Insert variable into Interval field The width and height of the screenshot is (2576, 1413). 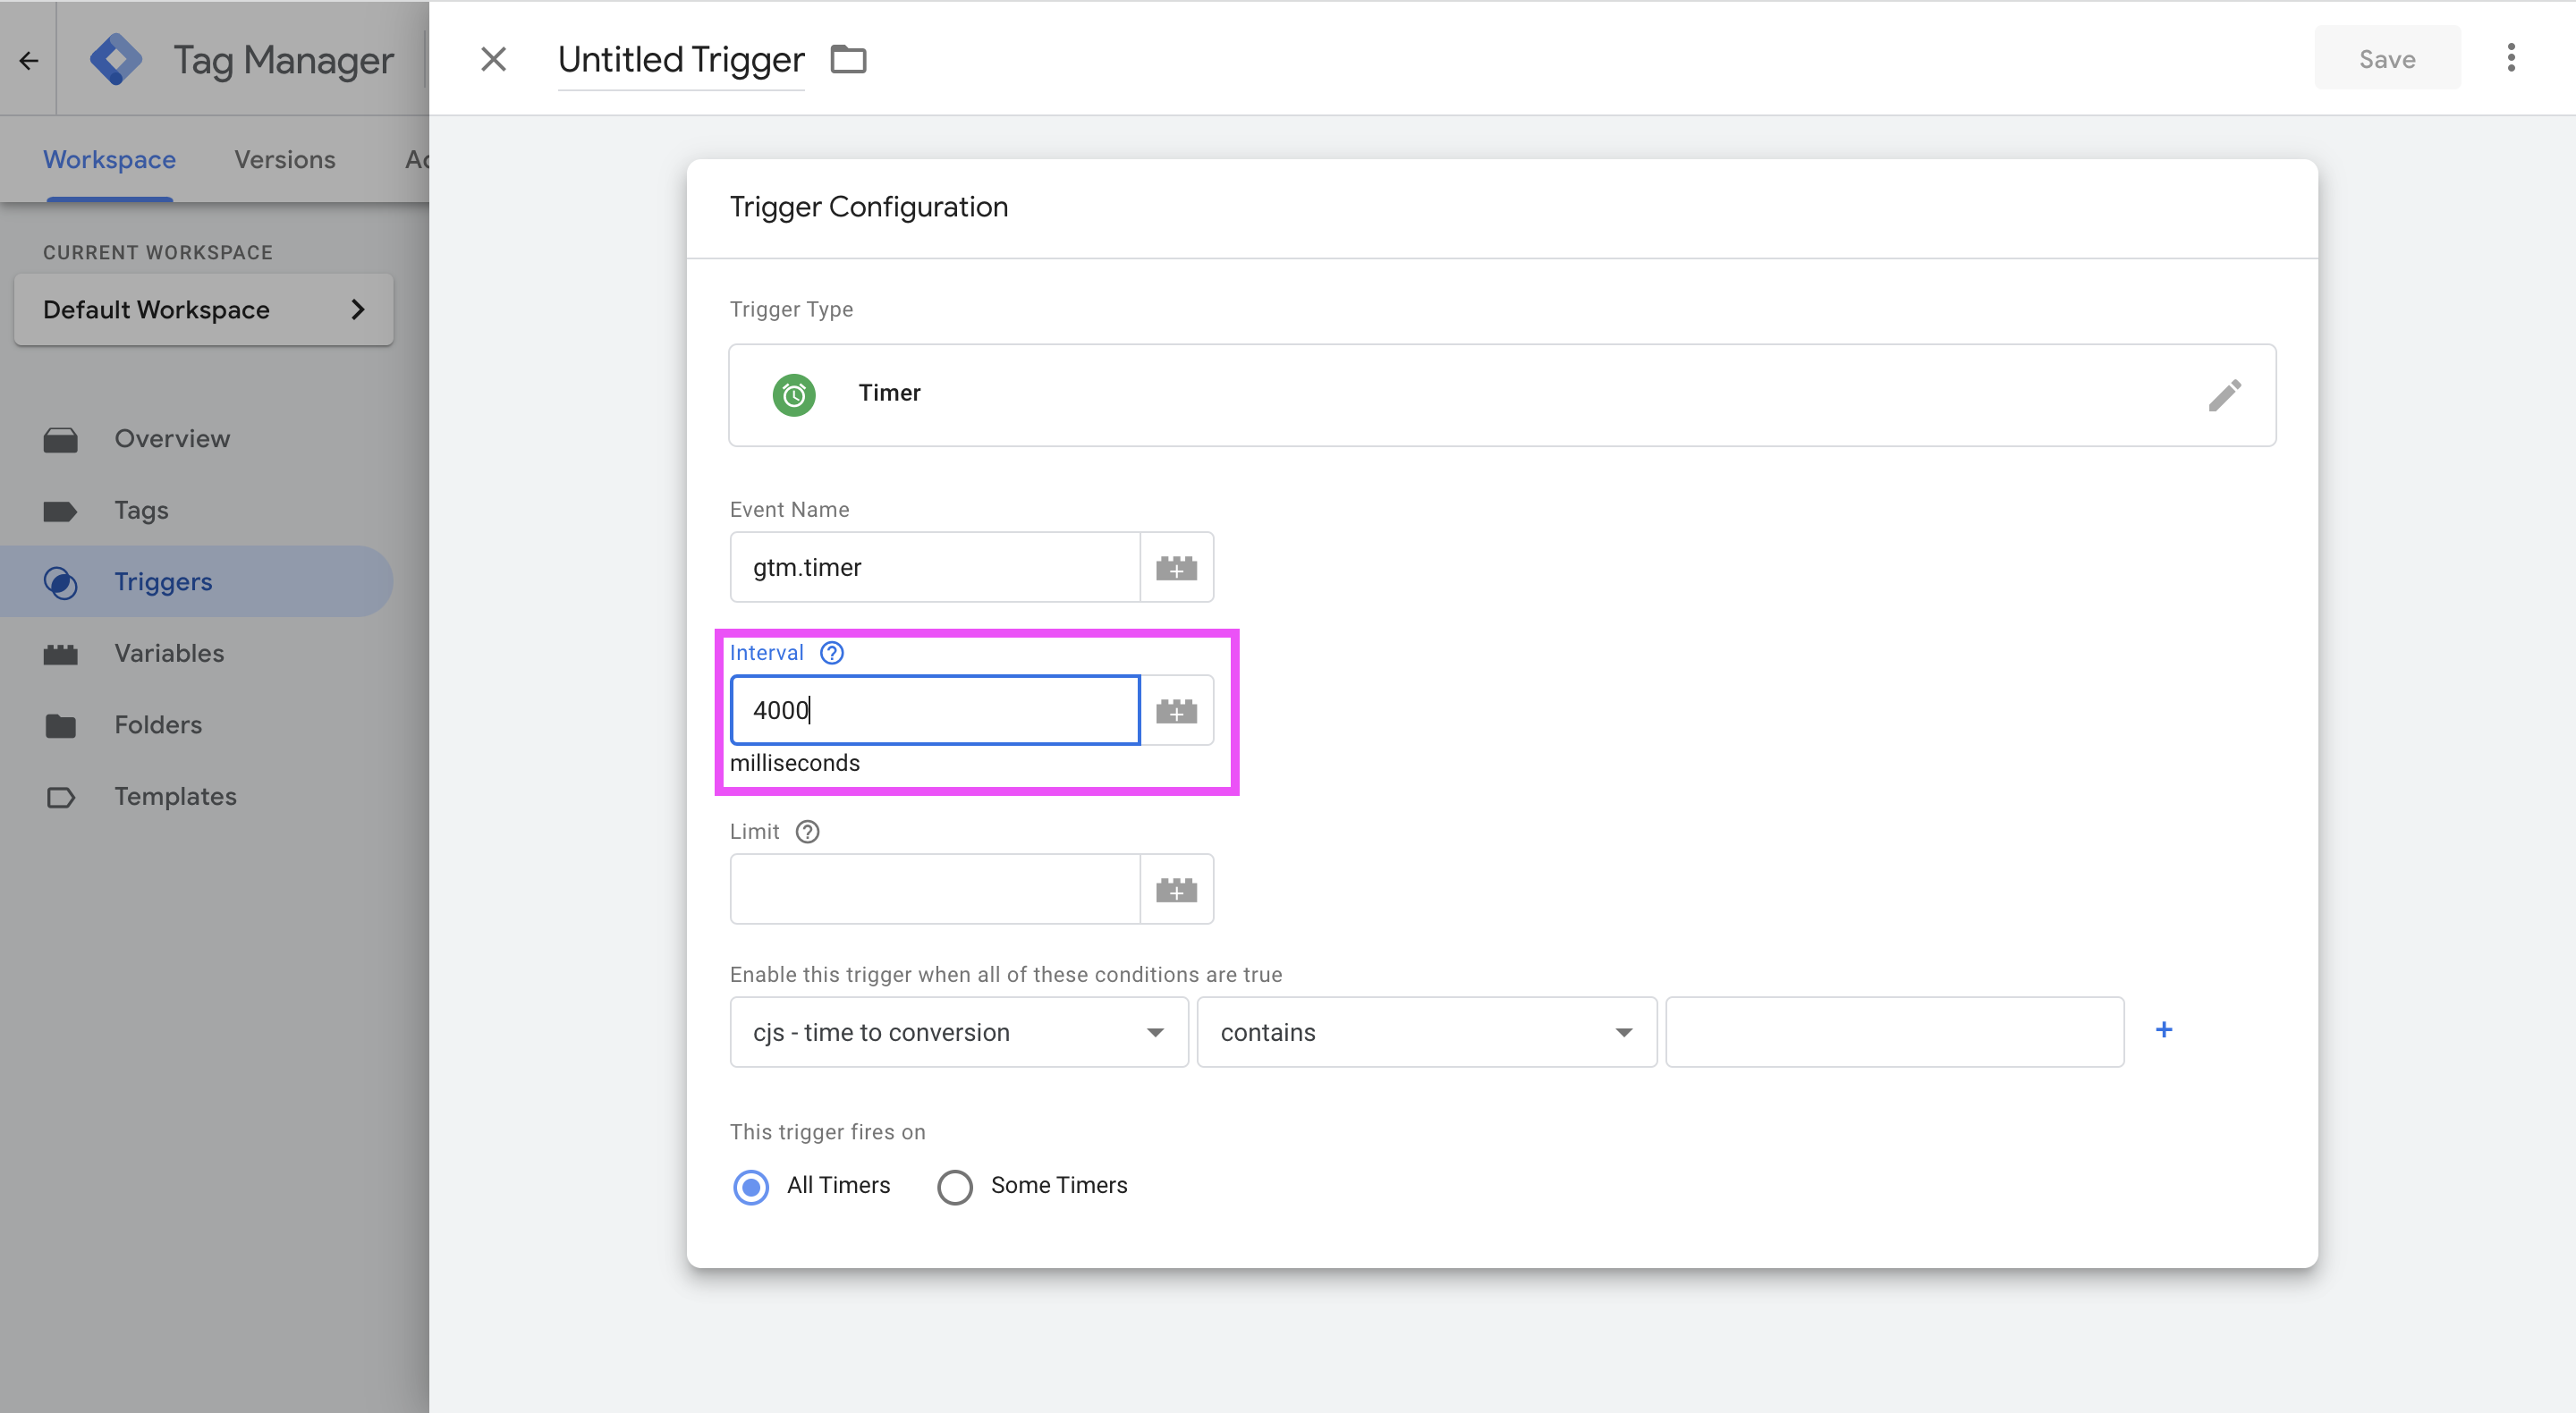tap(1176, 711)
